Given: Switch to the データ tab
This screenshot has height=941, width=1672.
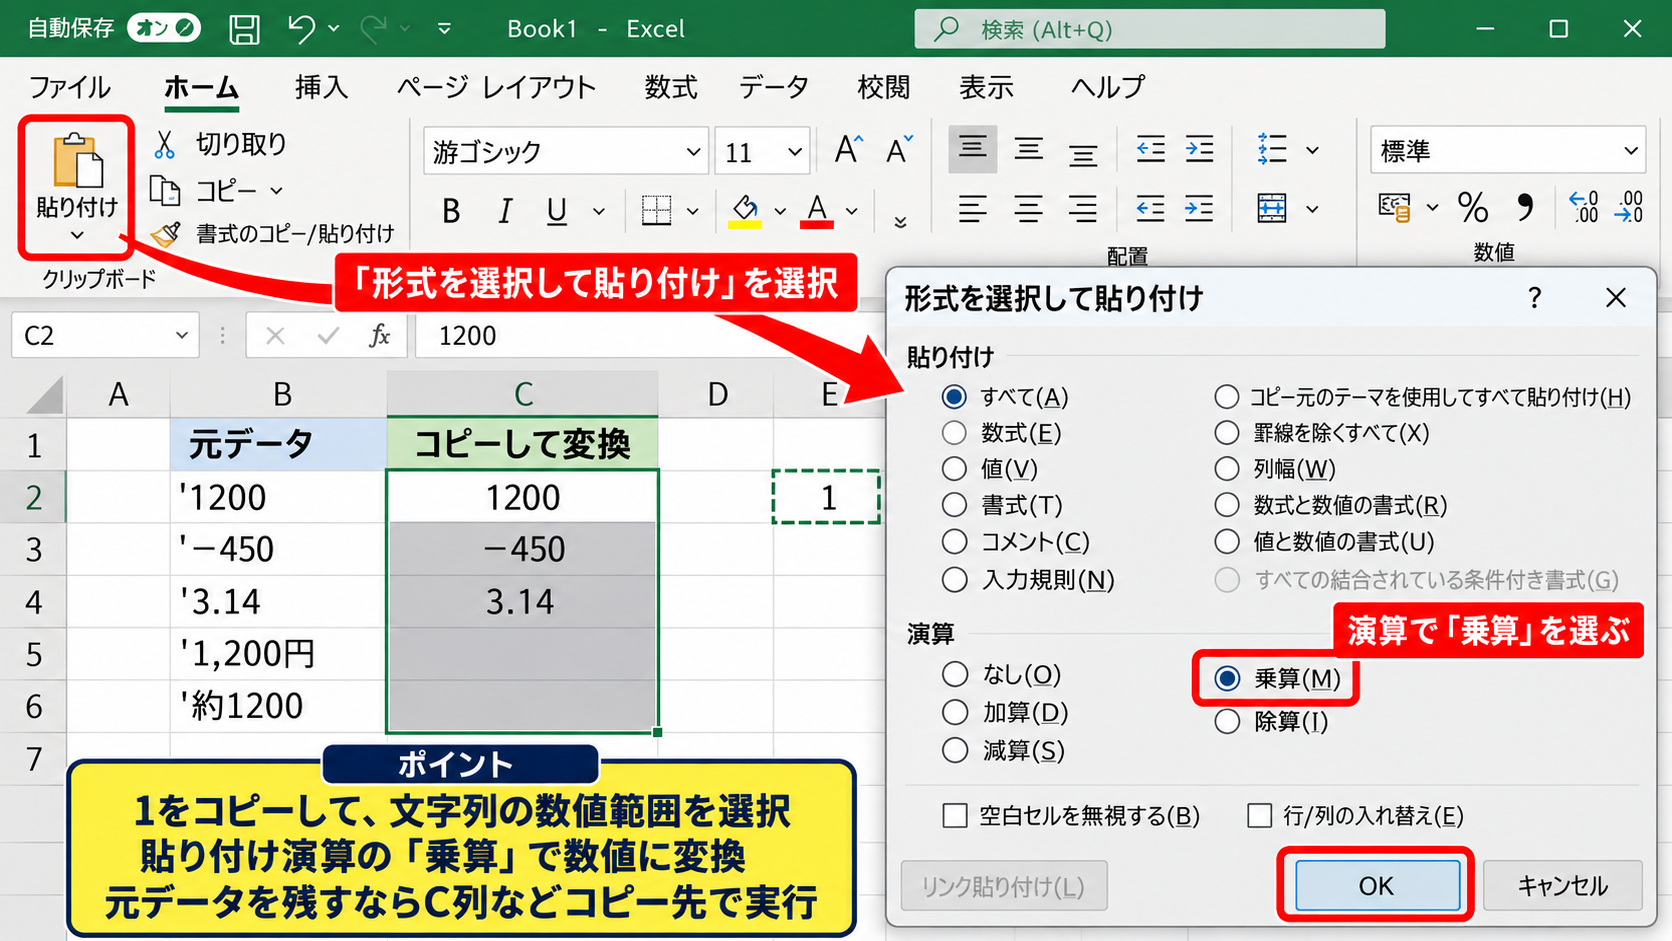Looking at the screenshot, I should coord(774,88).
